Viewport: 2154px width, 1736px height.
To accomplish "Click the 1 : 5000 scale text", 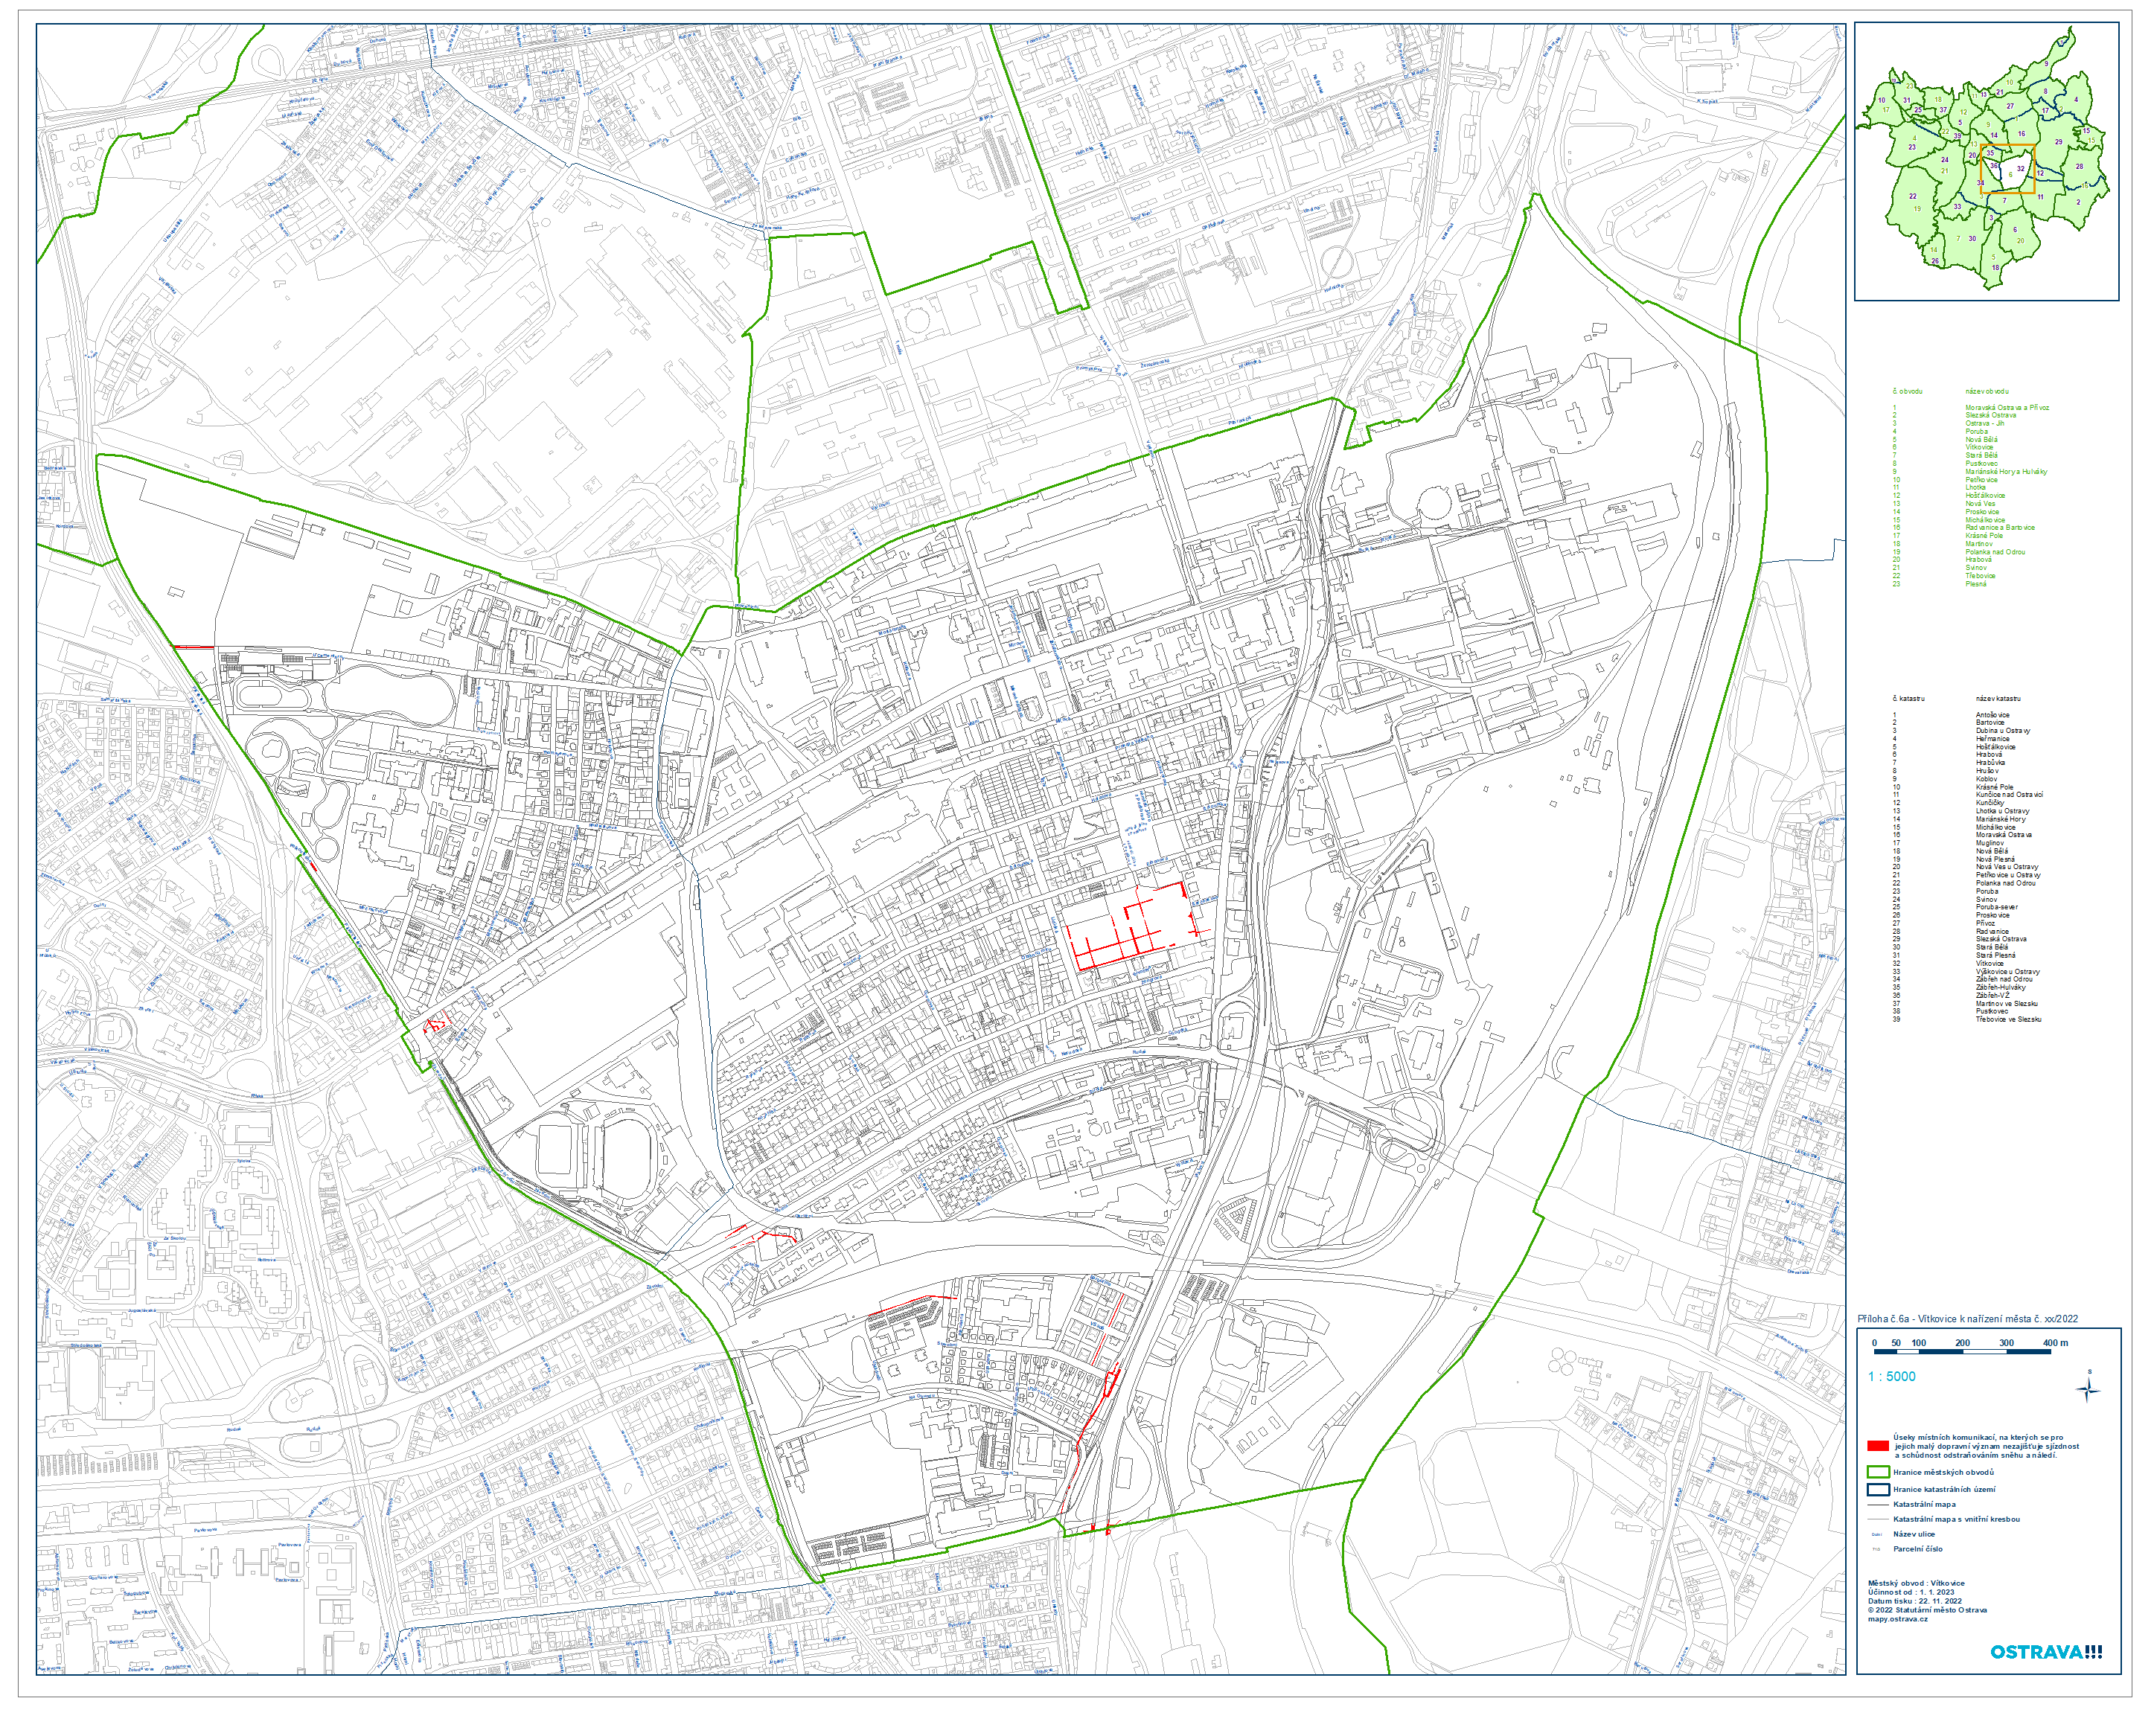I will click(x=1891, y=1376).
